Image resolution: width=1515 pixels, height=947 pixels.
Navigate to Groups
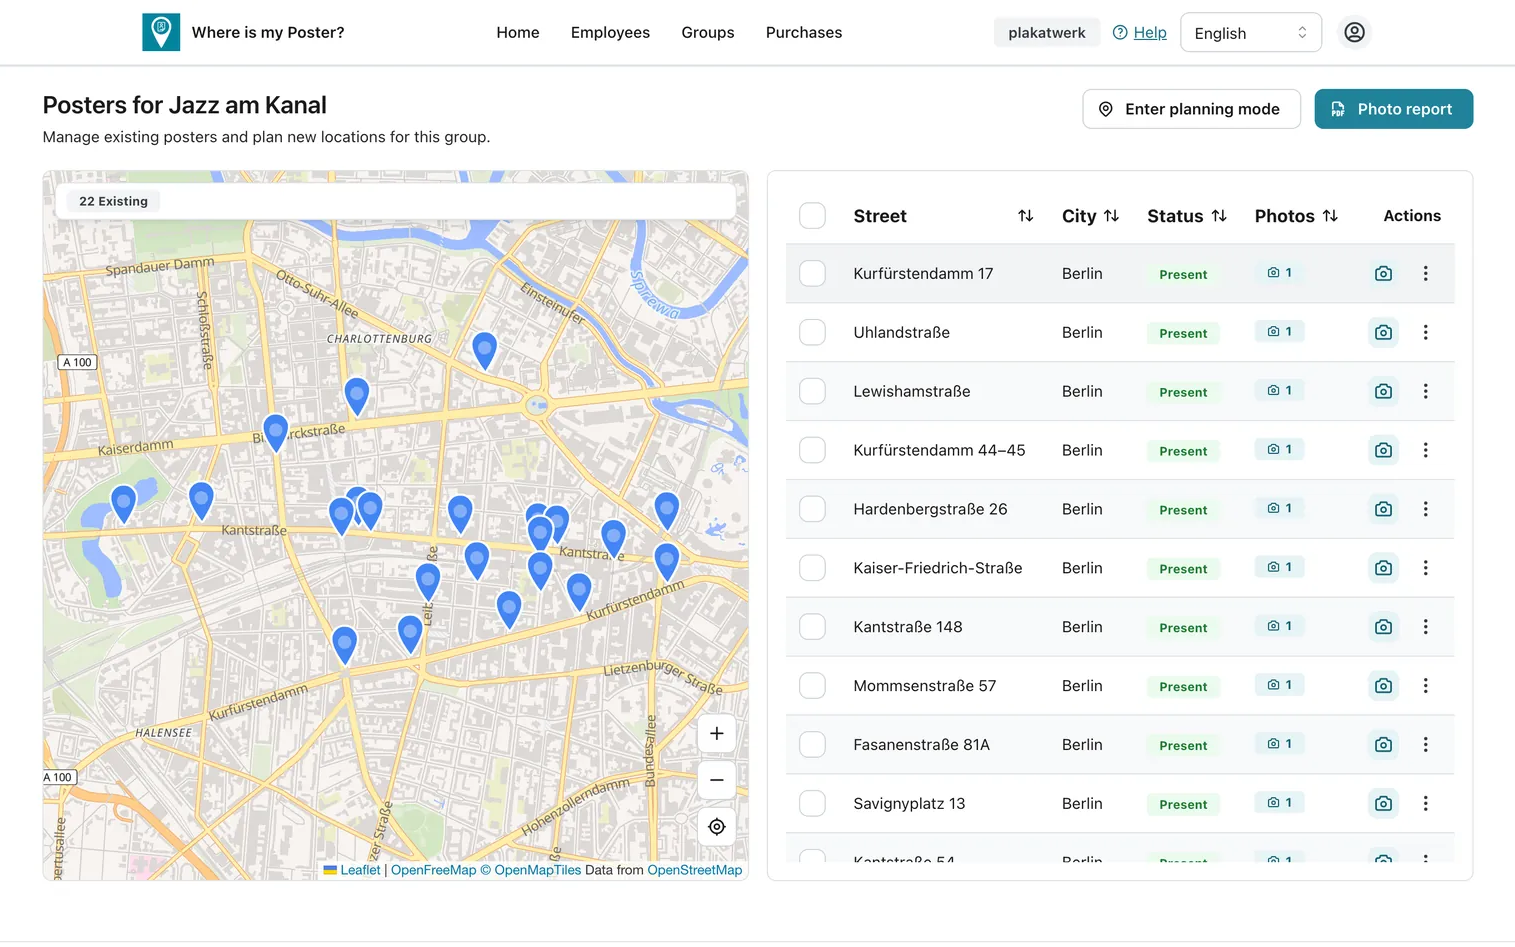[708, 32]
